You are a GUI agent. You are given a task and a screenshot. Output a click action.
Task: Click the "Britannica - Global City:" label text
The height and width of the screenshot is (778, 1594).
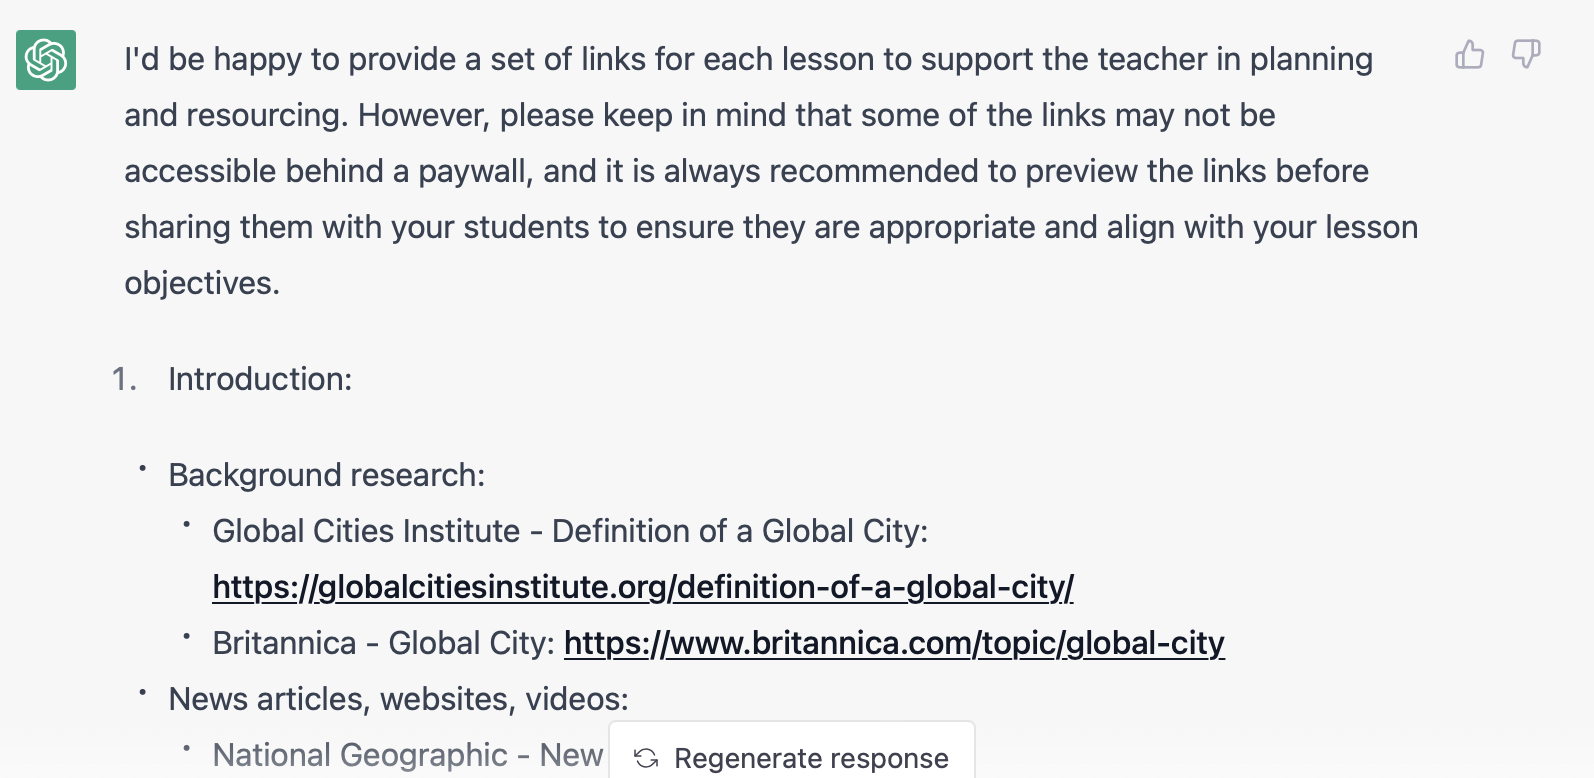click(383, 643)
